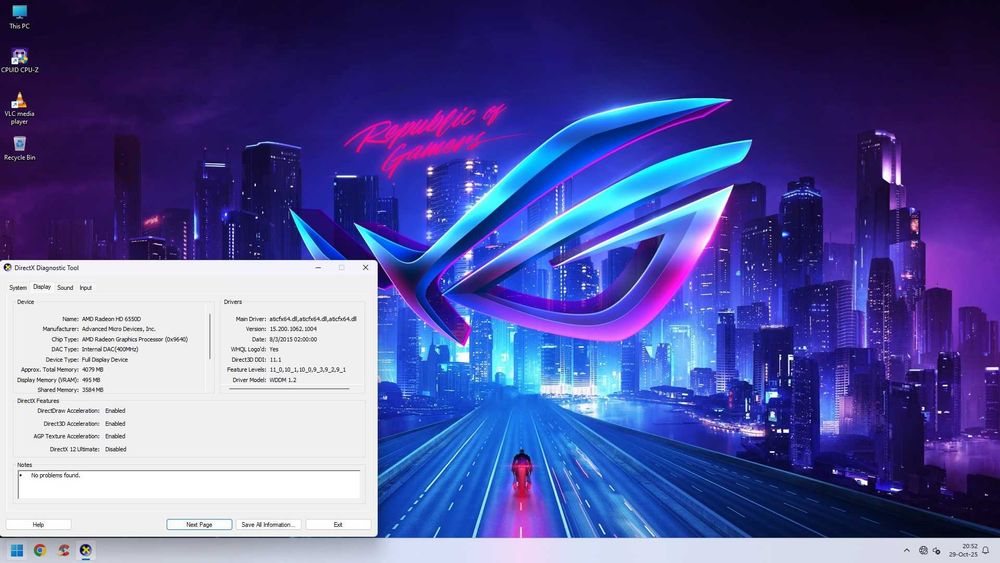The image size is (1000, 563).
Task: Click Feature Levels value 11_0,10_1,10_0
Action: (307, 370)
